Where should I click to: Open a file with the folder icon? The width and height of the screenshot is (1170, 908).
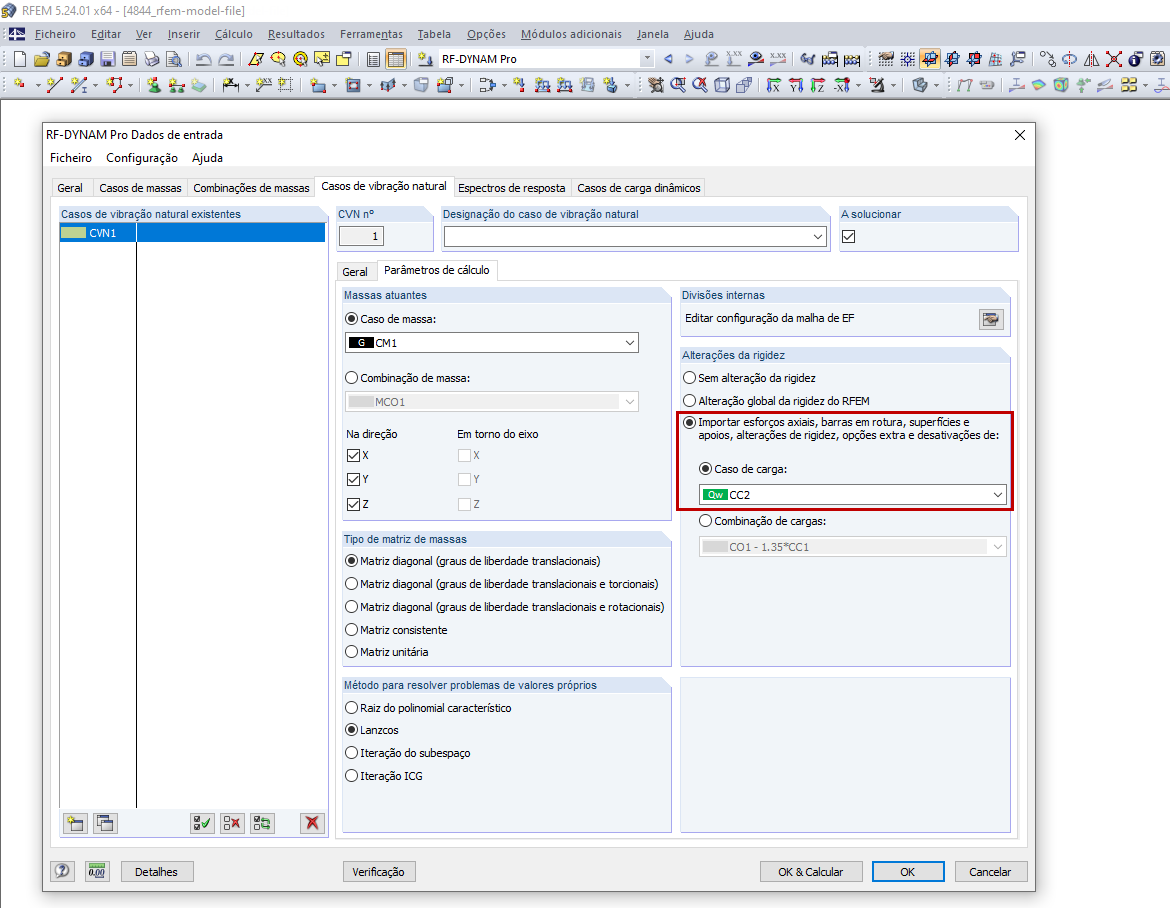tap(42, 59)
